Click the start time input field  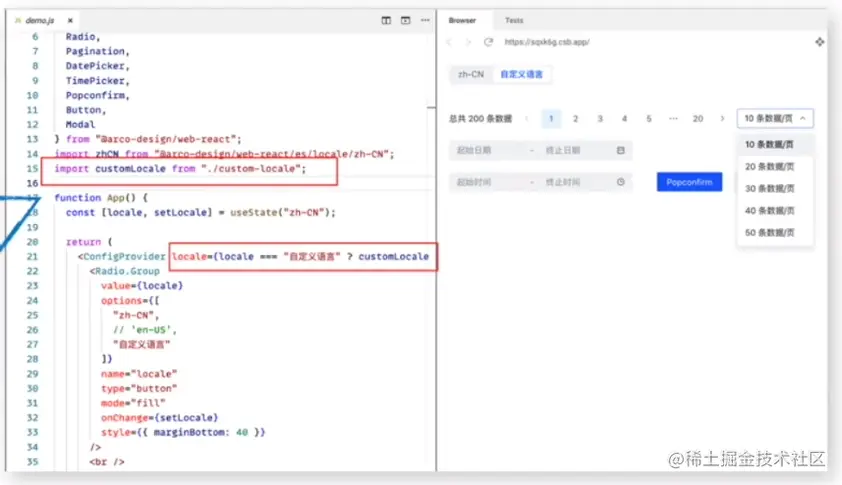pos(489,182)
